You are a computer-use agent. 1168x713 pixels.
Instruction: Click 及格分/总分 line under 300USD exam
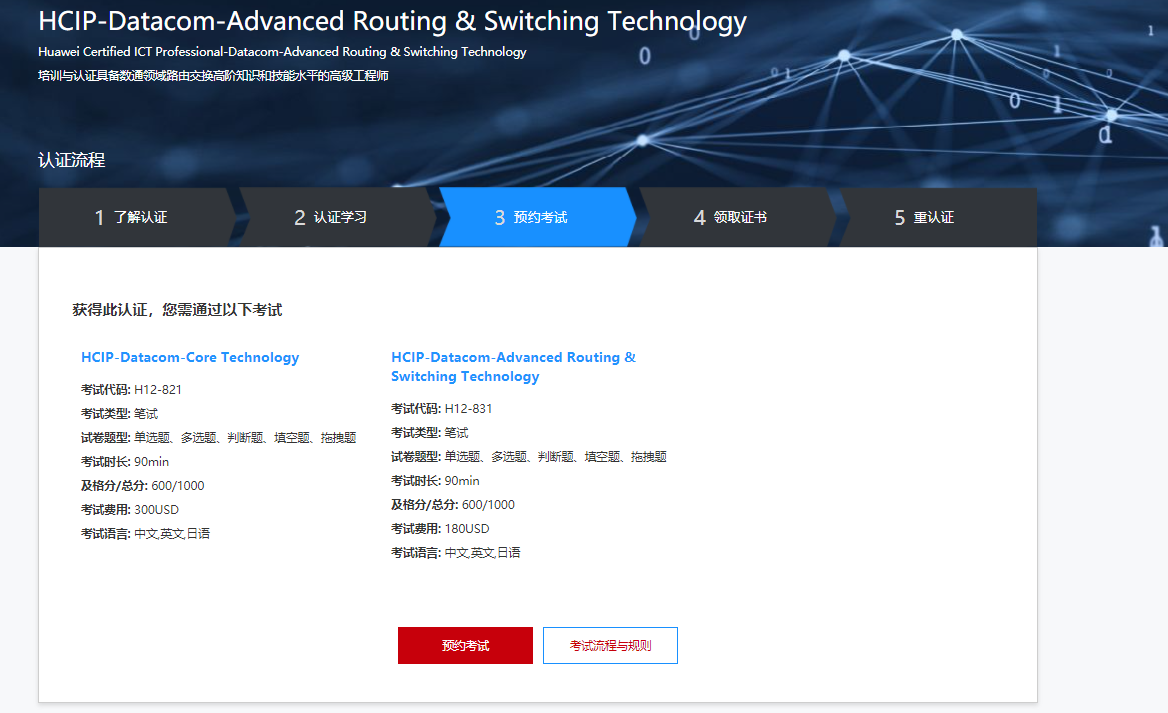click(x=142, y=486)
